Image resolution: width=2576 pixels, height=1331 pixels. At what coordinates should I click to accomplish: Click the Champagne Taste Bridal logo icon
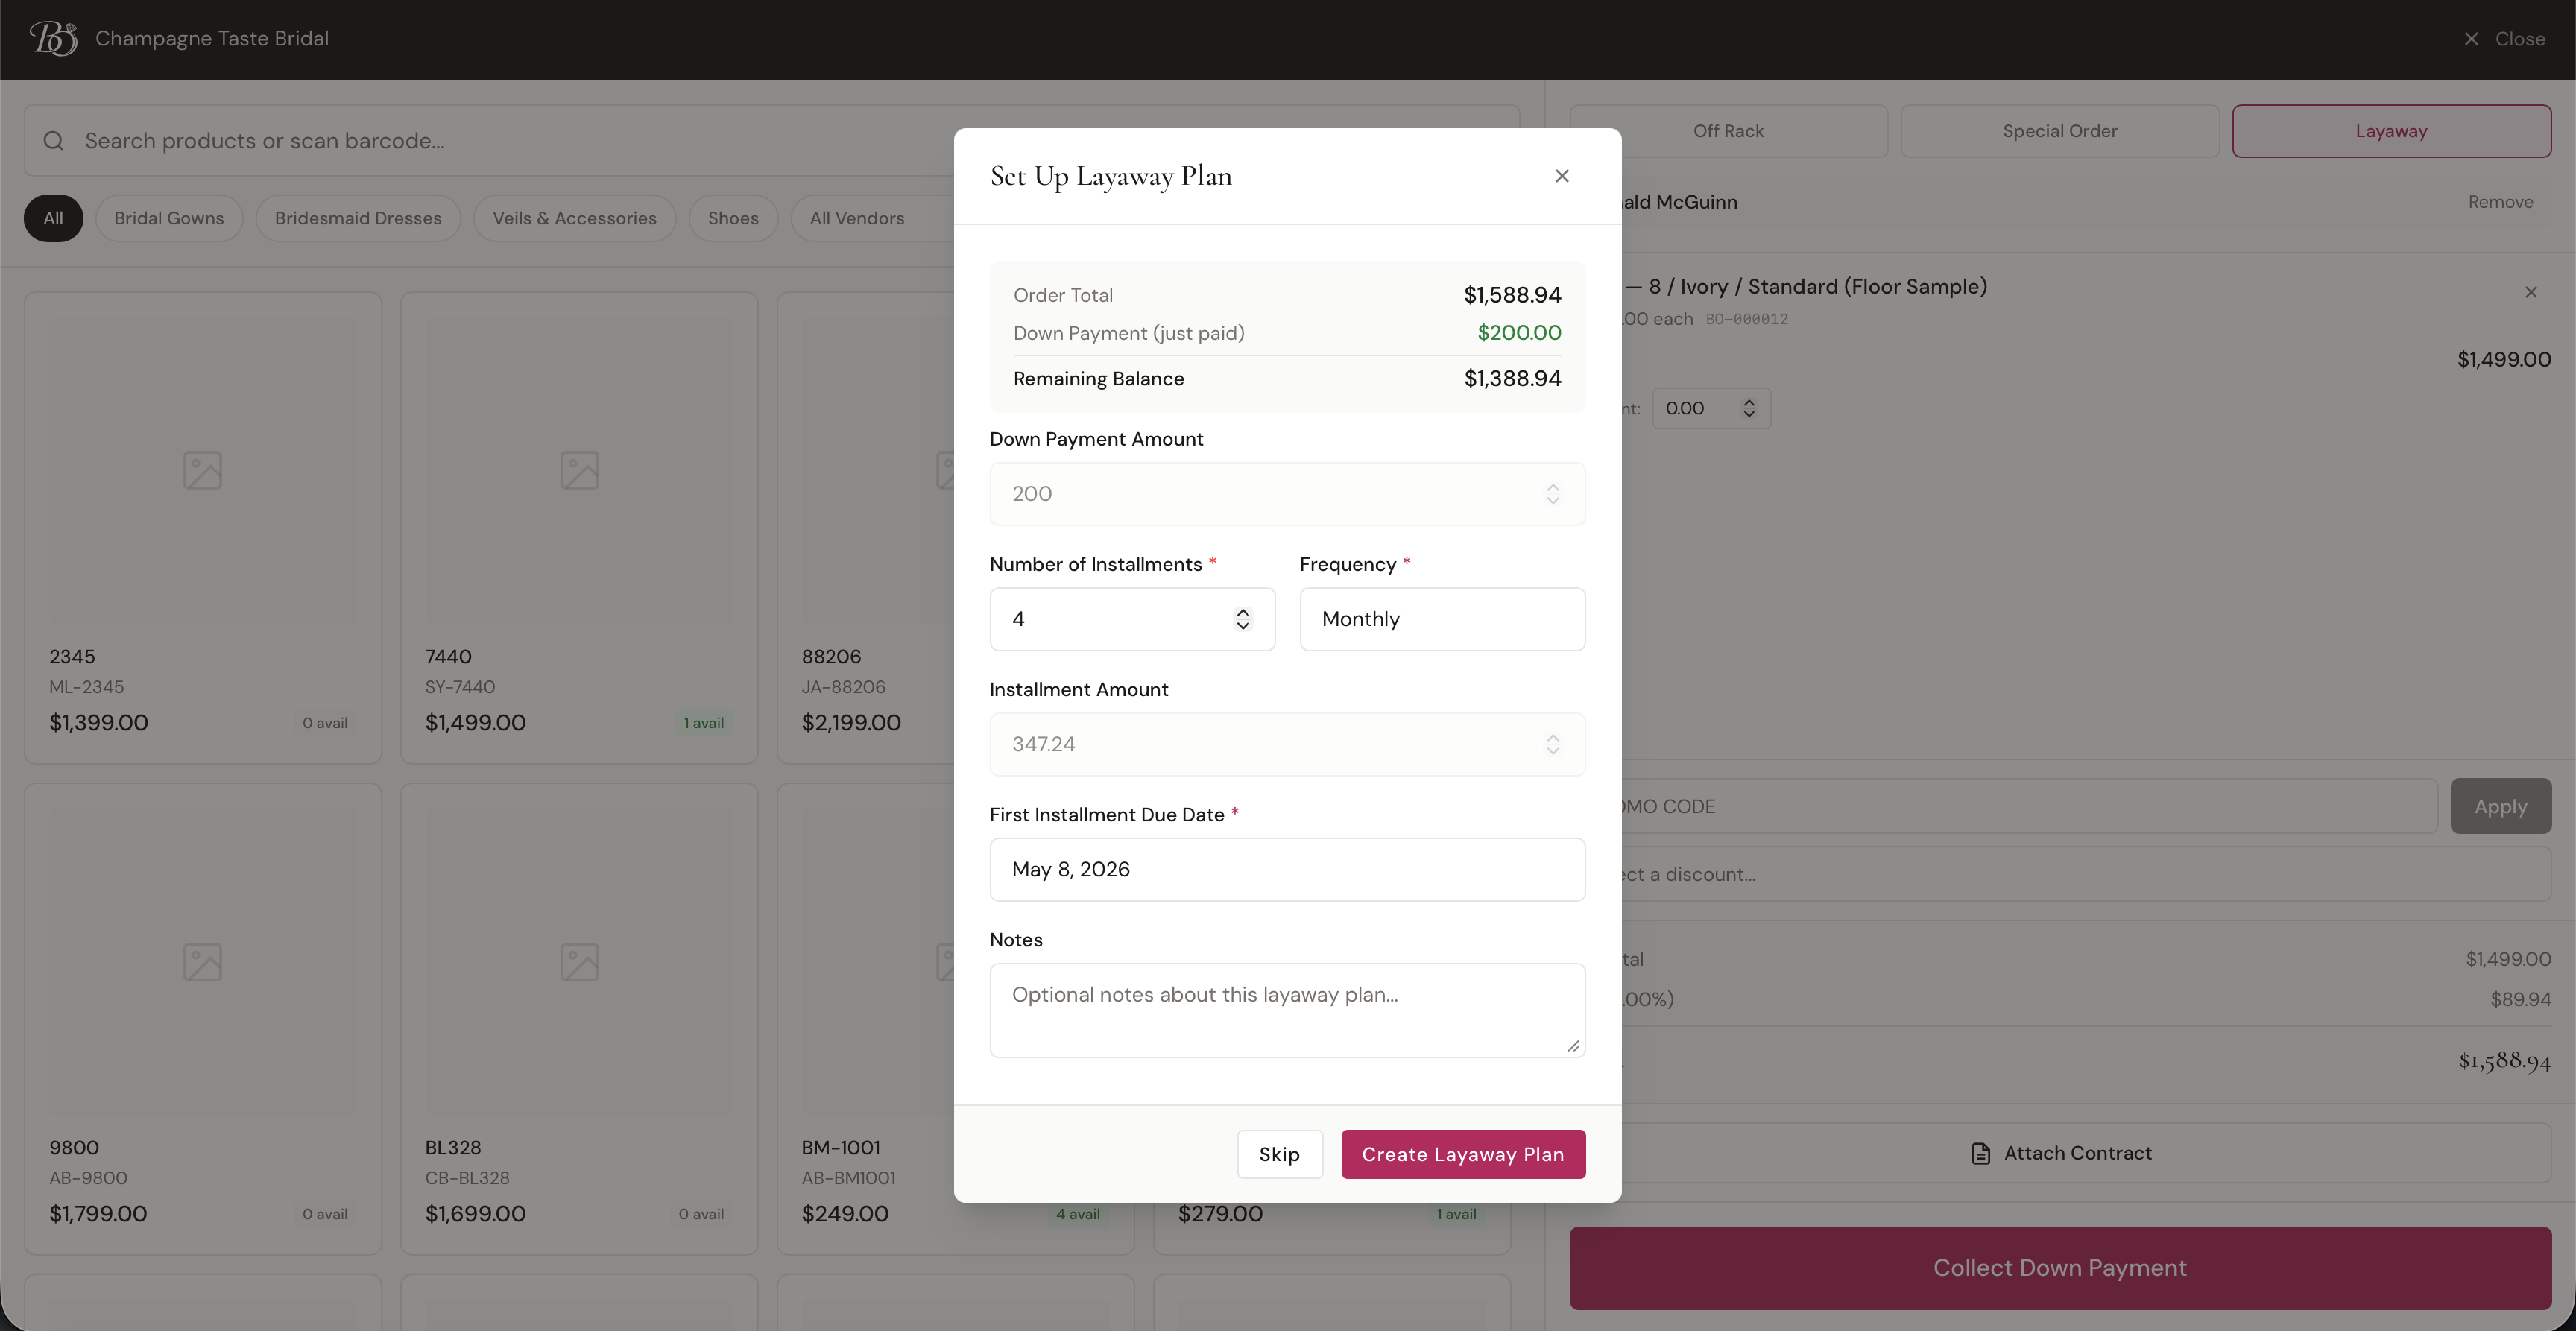[53, 38]
